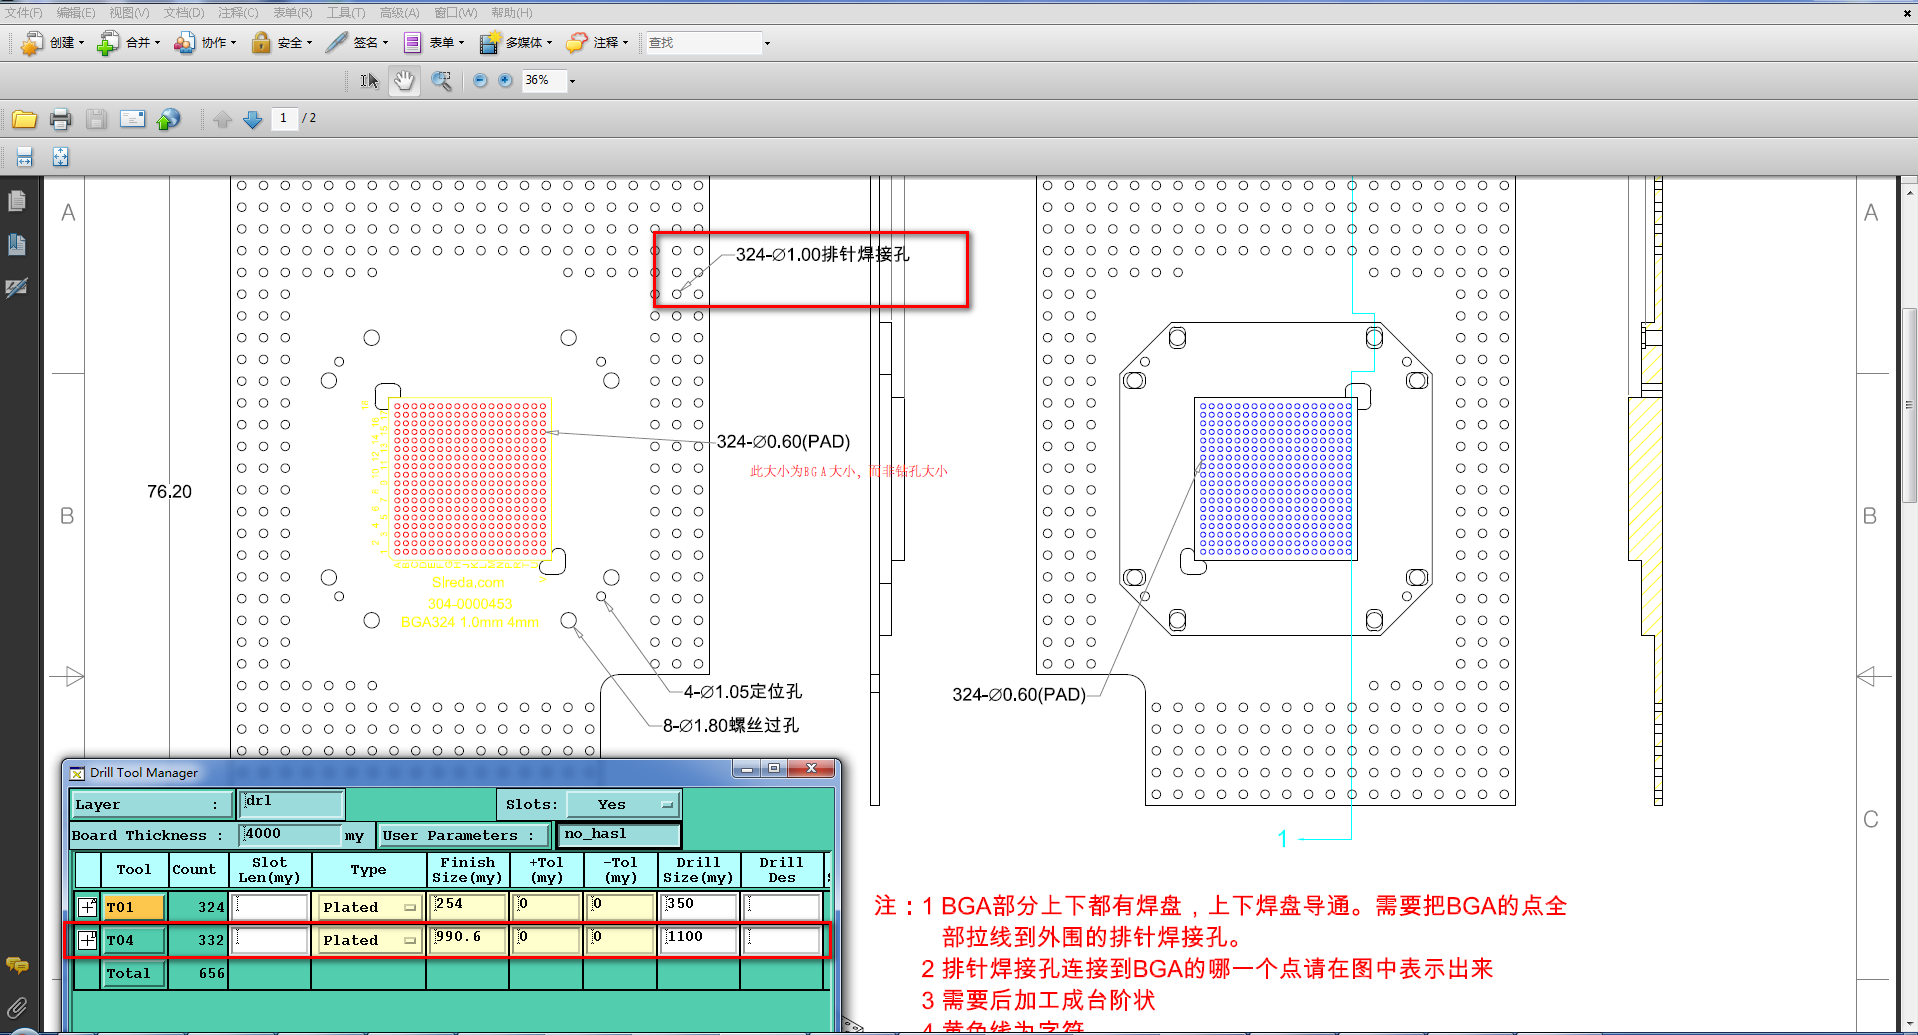Open the 文档(D) Document menu
1918x1035 pixels.
pyautogui.click(x=184, y=13)
